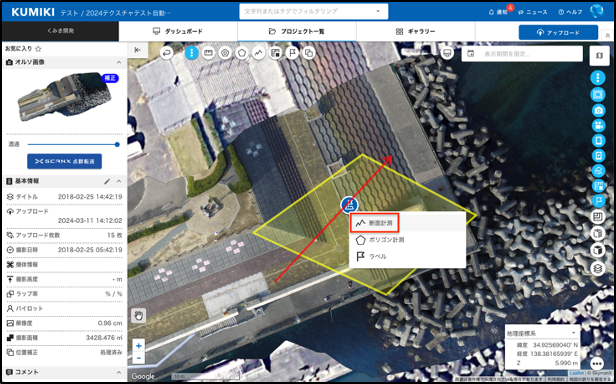Open the 地理座標系 coordinate system dropdown
This screenshot has width=616, height=384.
coord(542,333)
